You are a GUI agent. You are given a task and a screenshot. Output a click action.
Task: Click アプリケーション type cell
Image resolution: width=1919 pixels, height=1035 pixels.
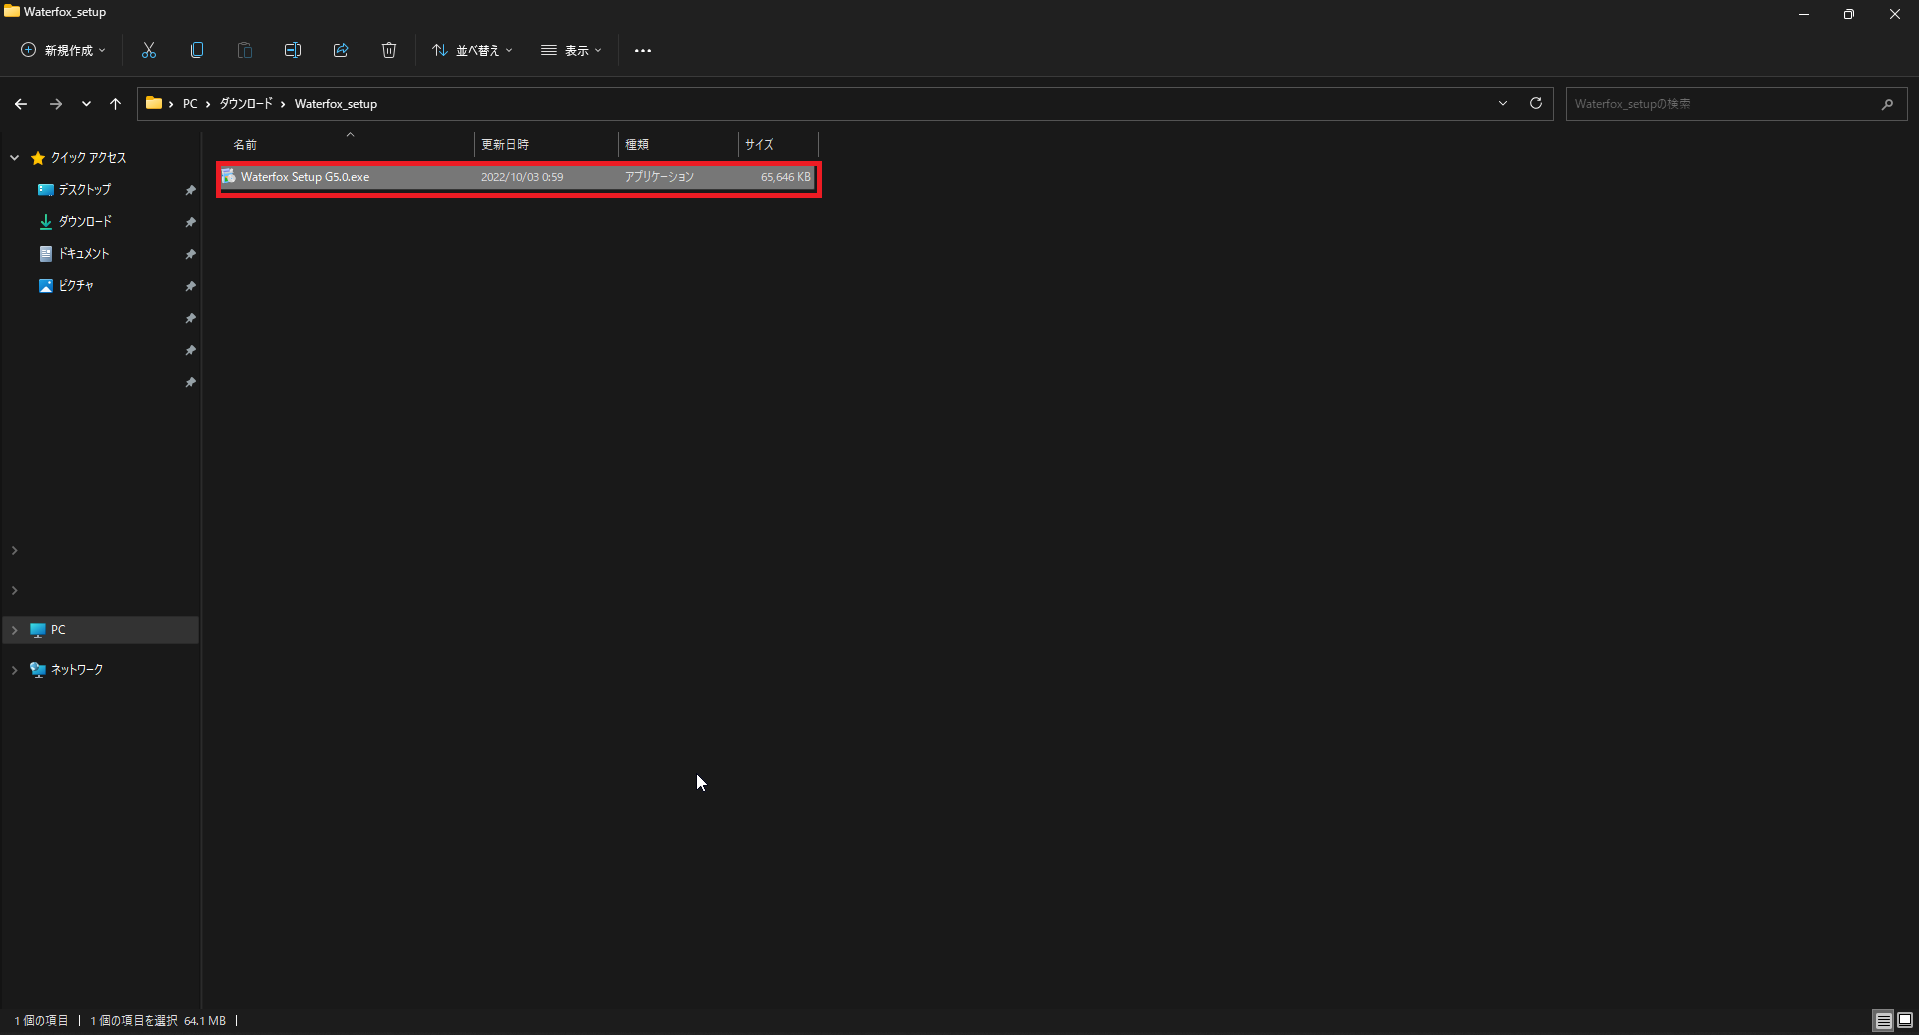659,177
